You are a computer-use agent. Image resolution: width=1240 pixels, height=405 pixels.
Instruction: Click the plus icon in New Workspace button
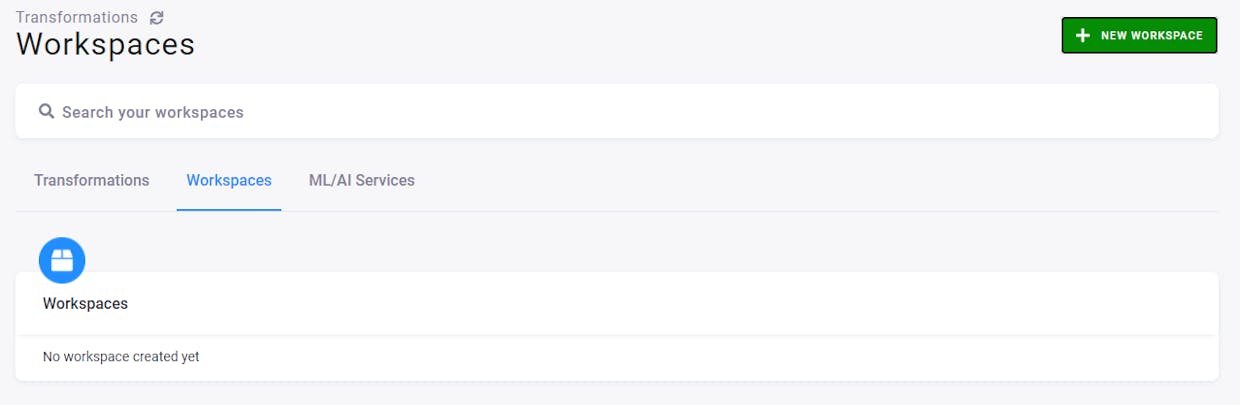tap(1082, 36)
